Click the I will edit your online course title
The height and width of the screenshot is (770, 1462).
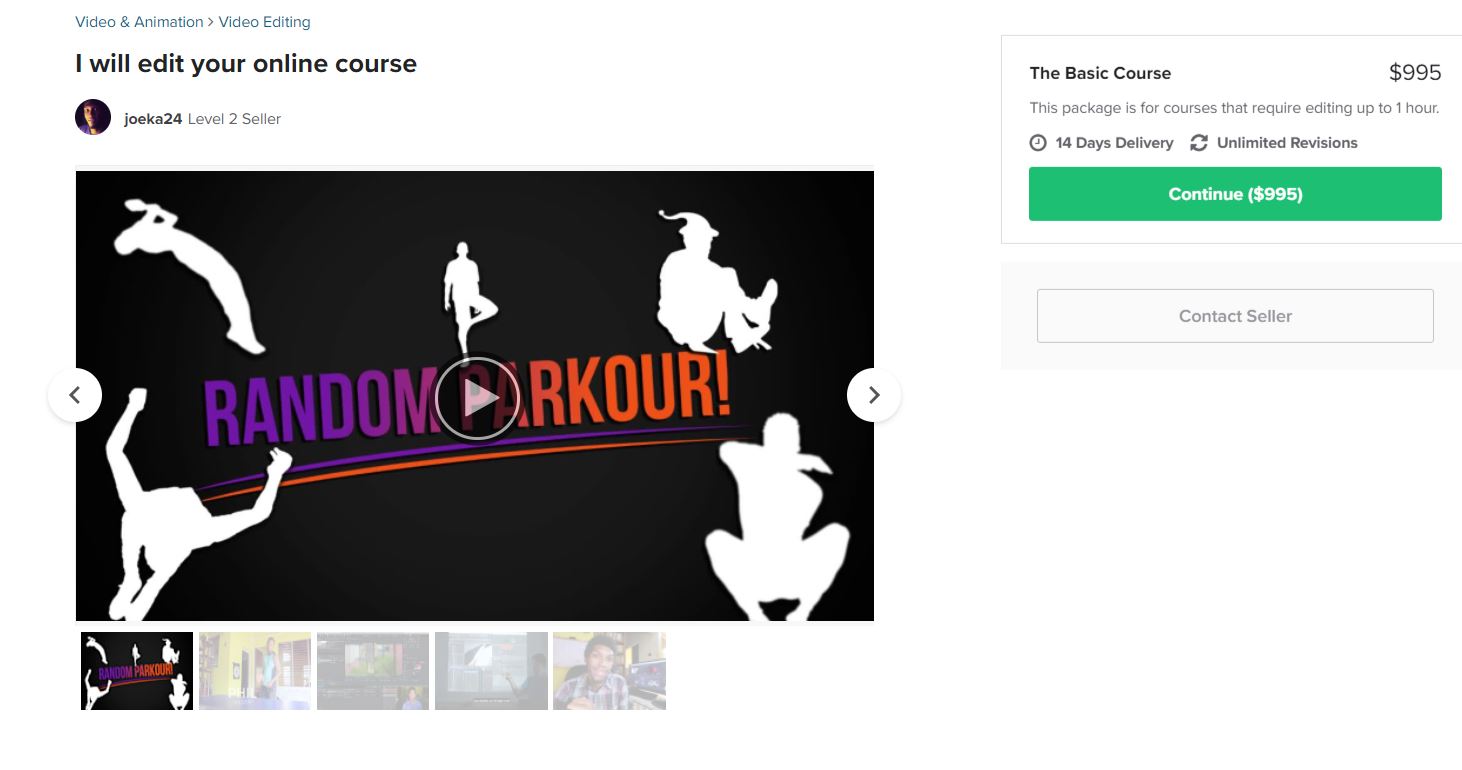click(246, 64)
